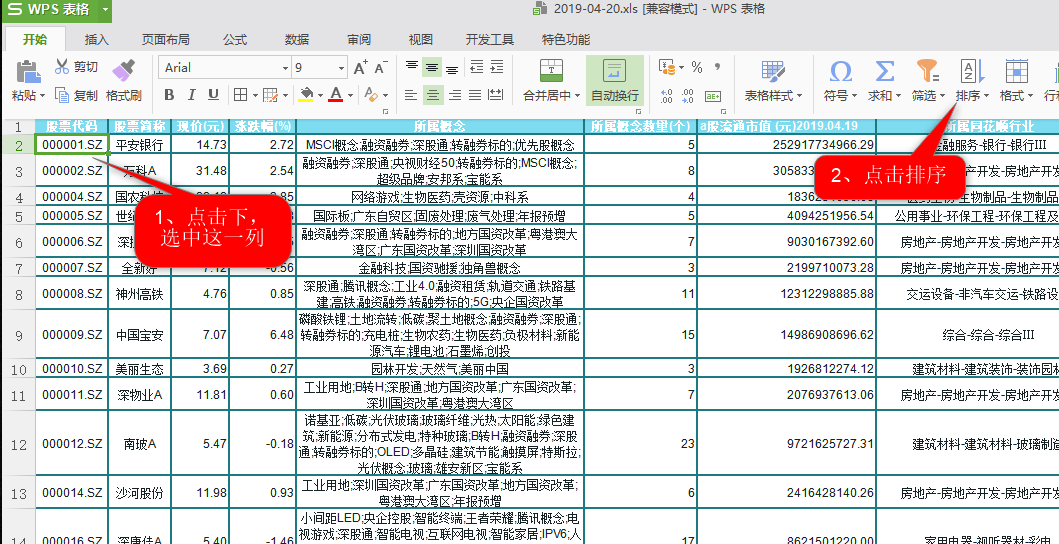Screen dimensions: 1059x544
Task: Click the Sum sigma icon
Action: coord(885,71)
